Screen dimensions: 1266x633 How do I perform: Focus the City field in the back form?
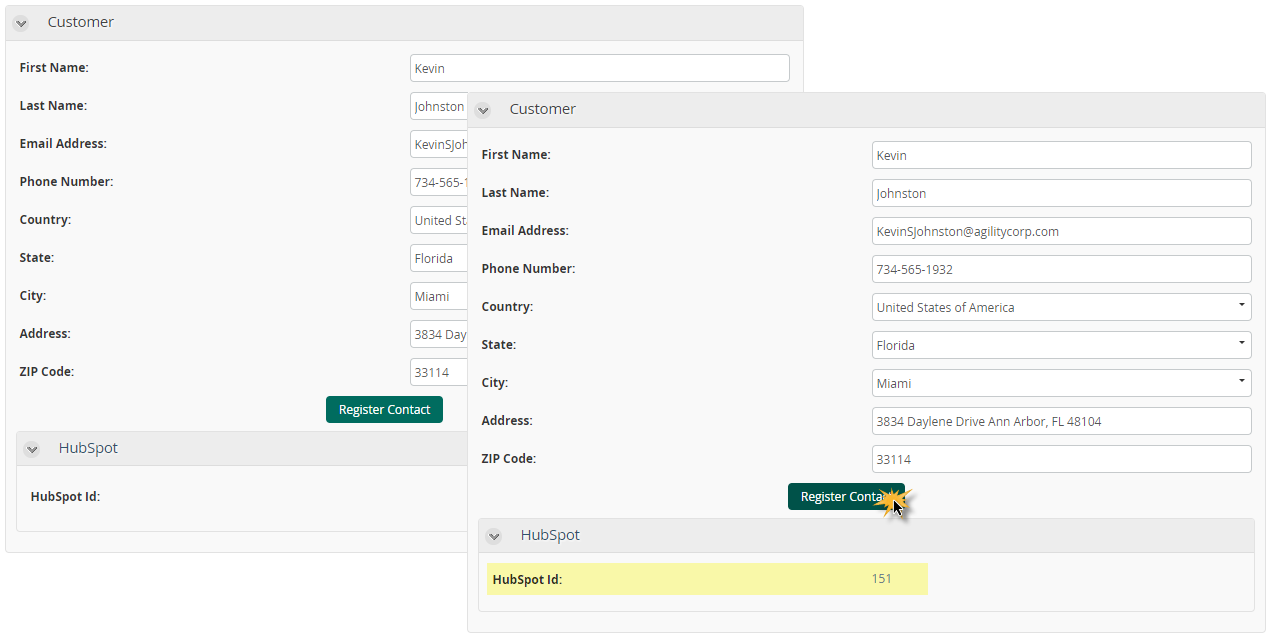click(x=439, y=296)
